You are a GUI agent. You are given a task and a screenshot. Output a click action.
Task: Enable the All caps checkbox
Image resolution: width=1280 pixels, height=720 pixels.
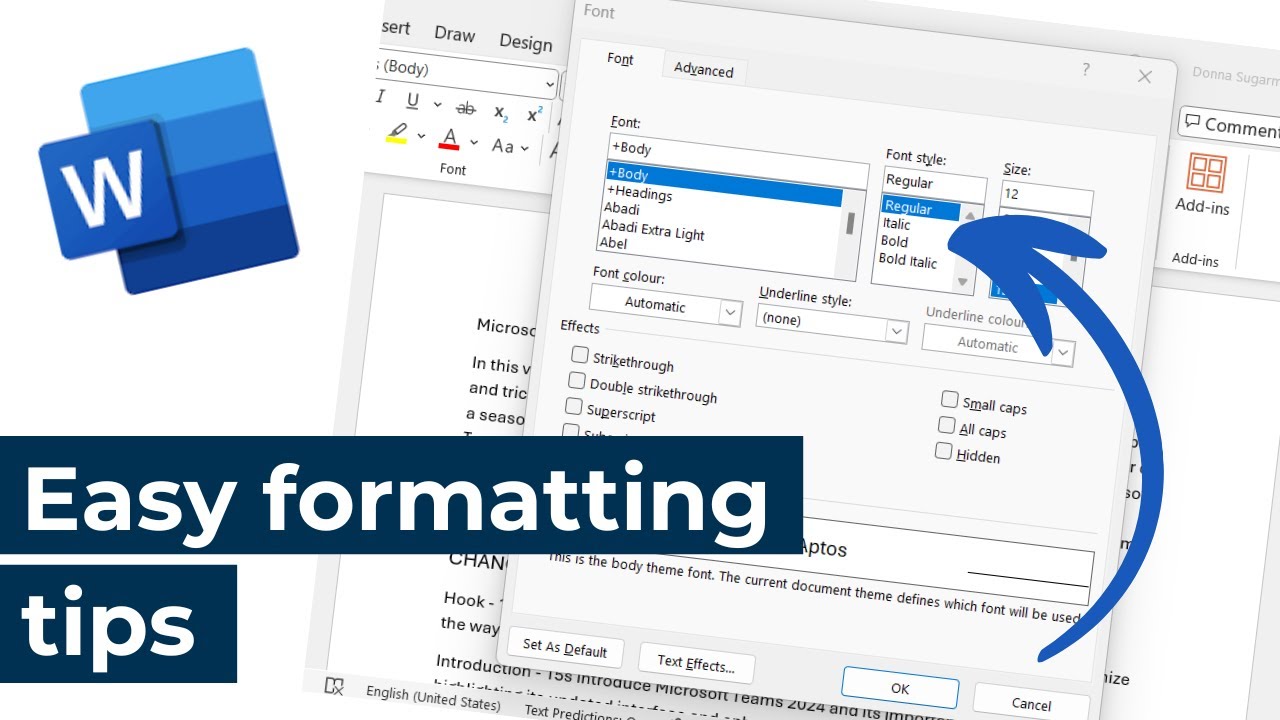[x=946, y=425]
